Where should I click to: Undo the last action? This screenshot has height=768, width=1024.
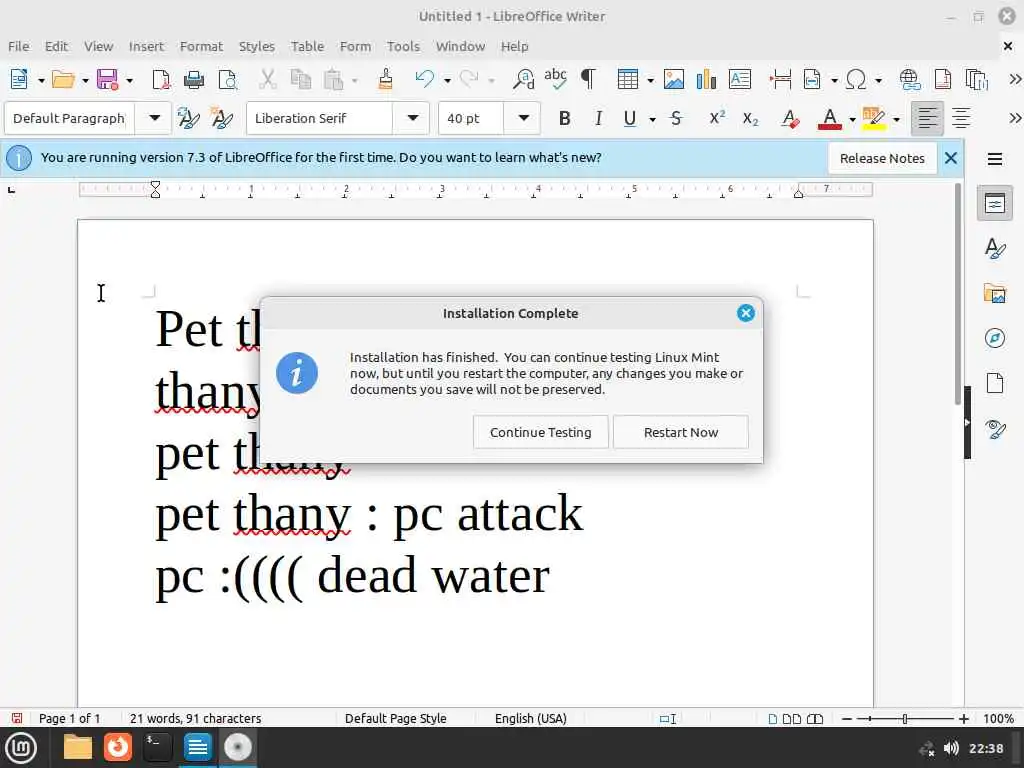[x=424, y=80]
